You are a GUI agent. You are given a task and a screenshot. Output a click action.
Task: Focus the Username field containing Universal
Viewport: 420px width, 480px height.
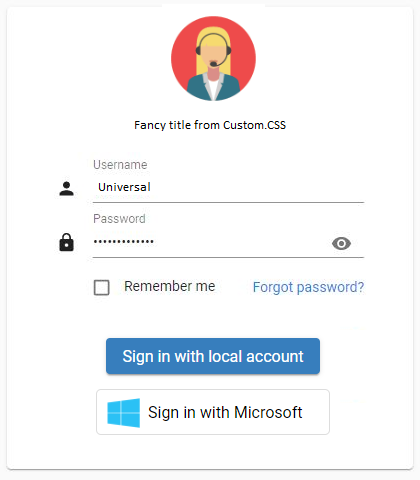point(228,187)
